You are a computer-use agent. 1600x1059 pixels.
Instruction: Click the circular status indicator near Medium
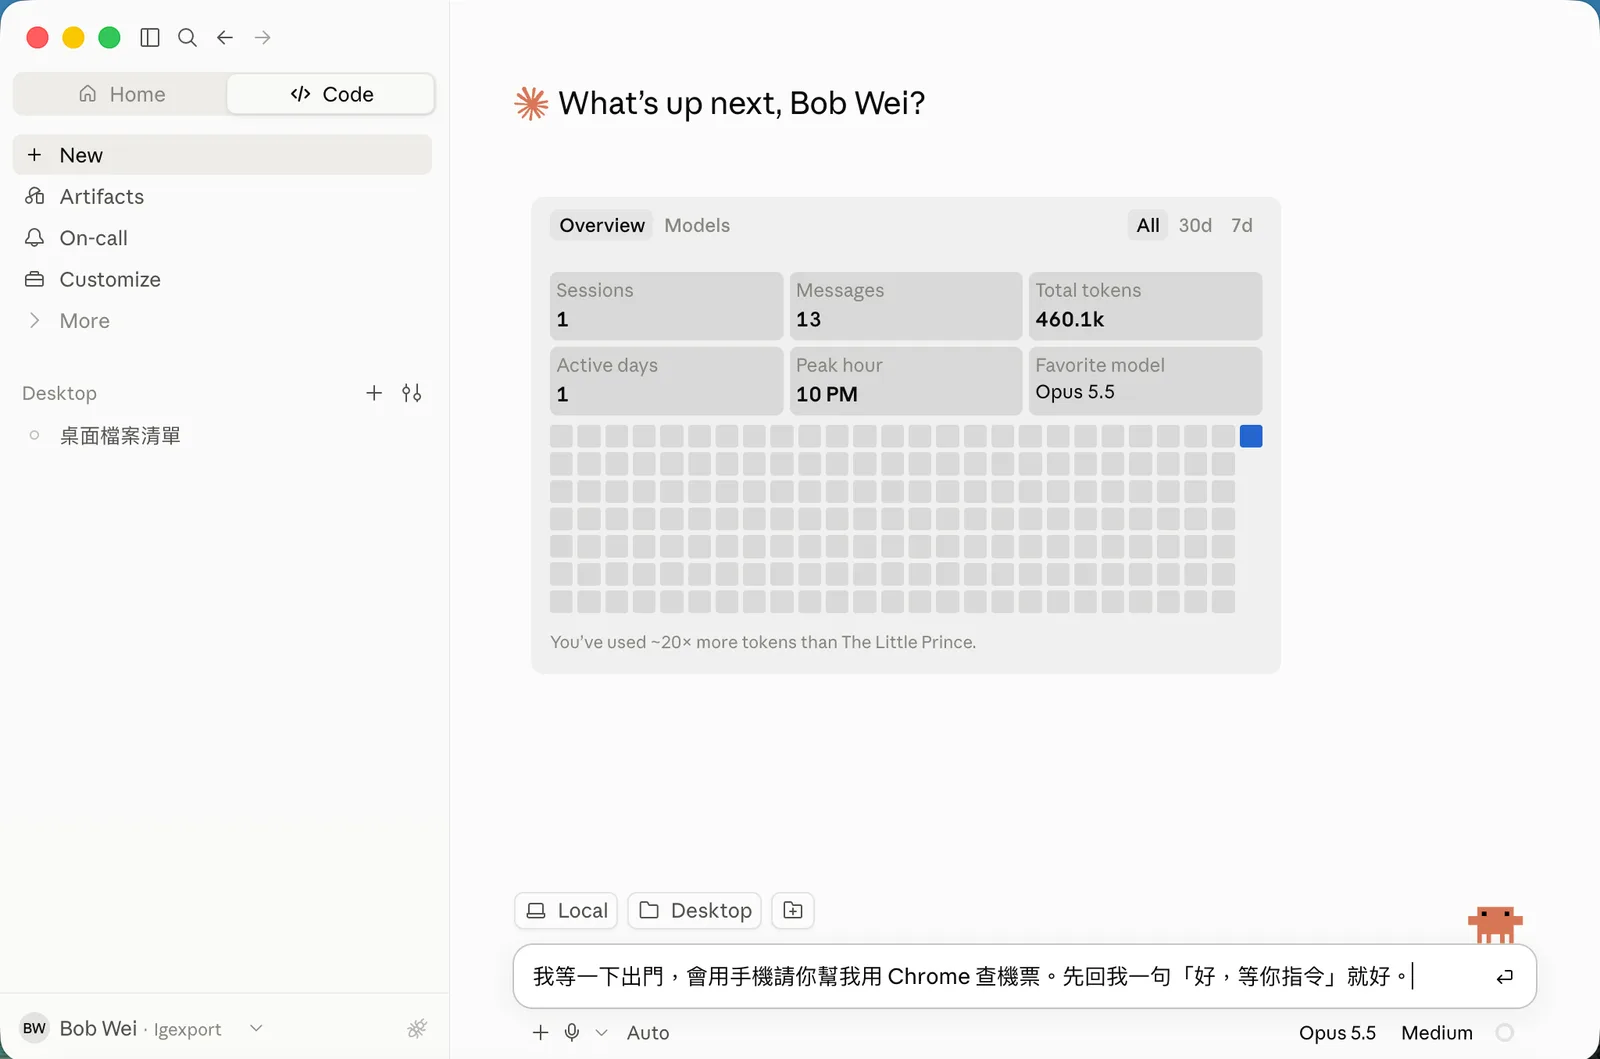tap(1504, 1032)
